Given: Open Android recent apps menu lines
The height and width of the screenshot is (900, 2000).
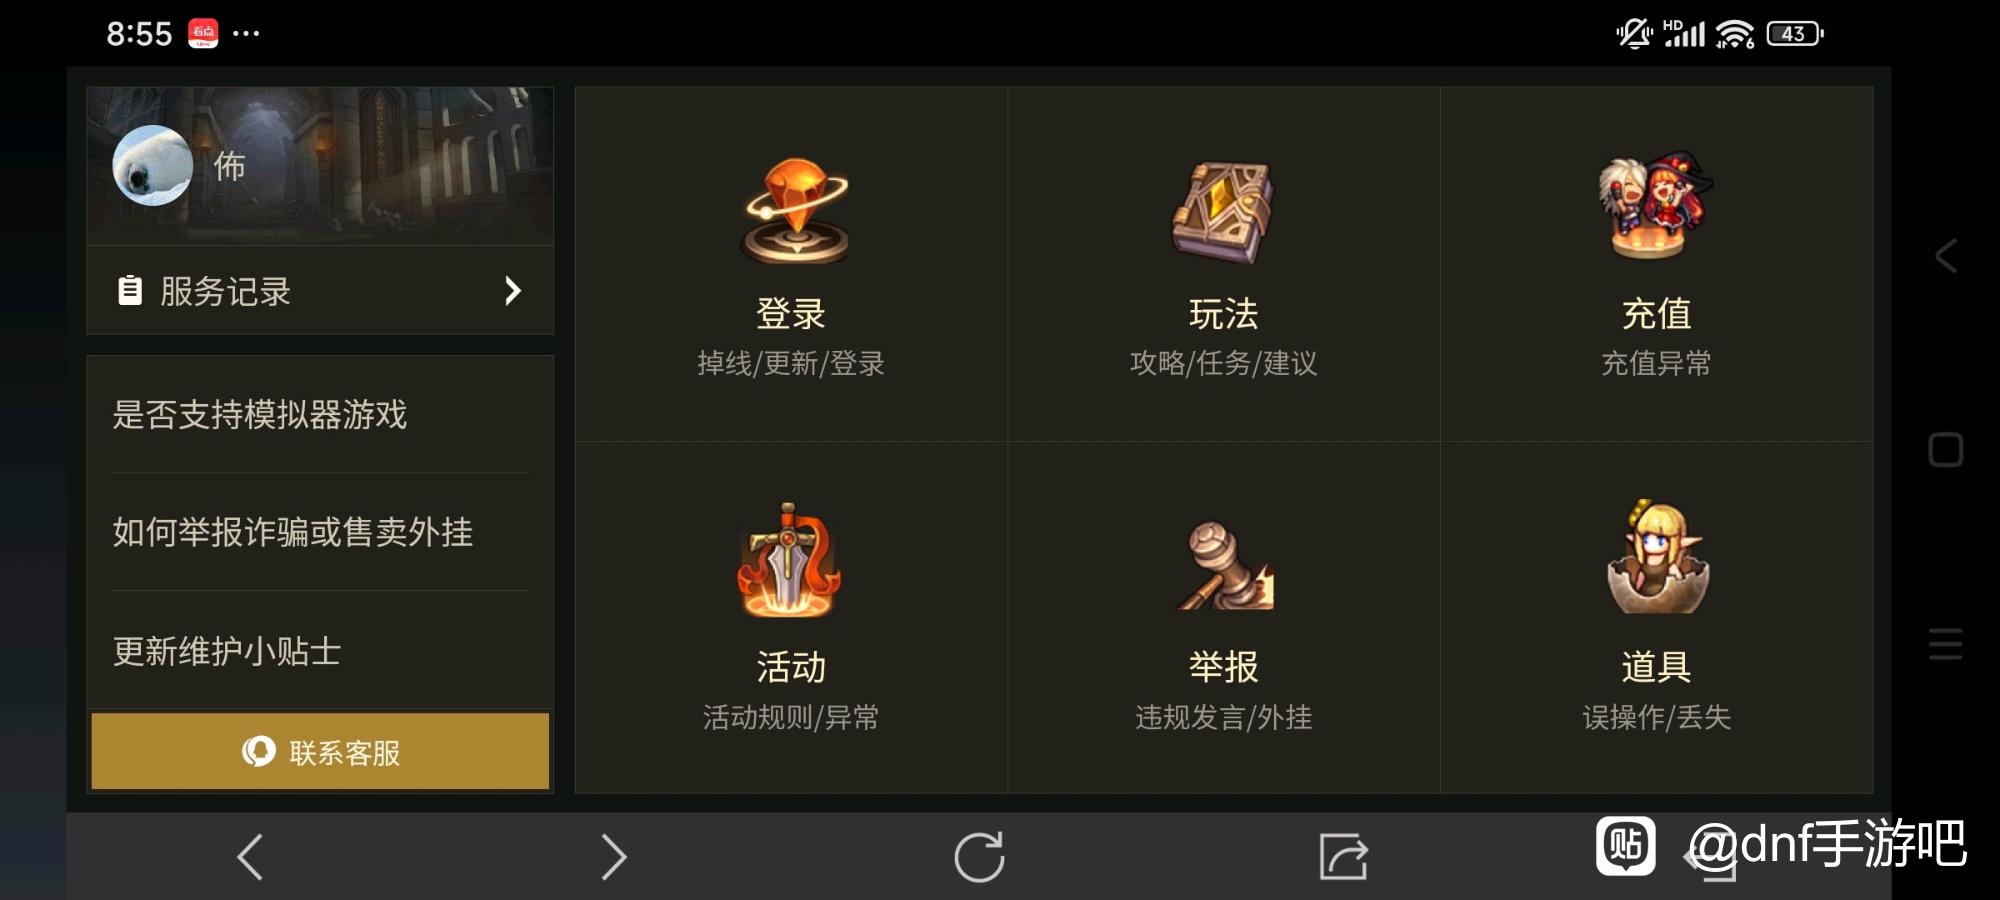Looking at the screenshot, I should point(1946,643).
